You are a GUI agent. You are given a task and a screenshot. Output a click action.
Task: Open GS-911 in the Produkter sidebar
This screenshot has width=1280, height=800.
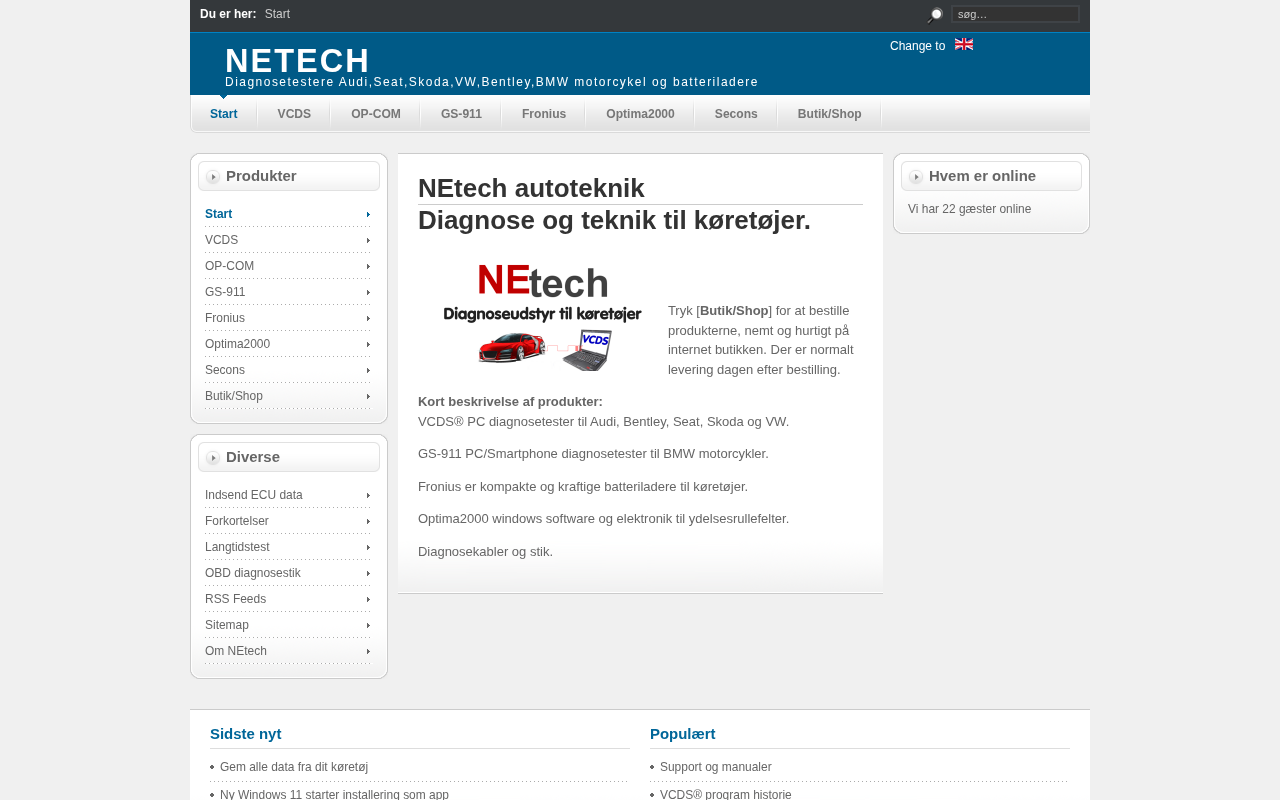[288, 292]
